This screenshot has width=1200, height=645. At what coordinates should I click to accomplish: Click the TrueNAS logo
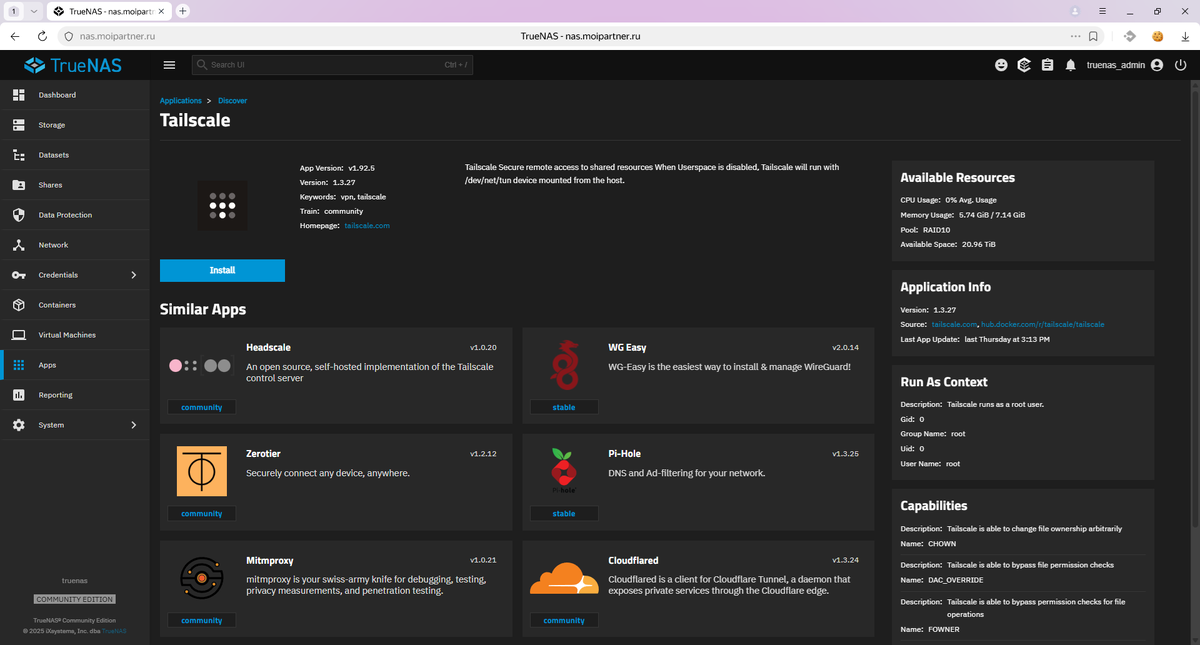tap(75, 65)
